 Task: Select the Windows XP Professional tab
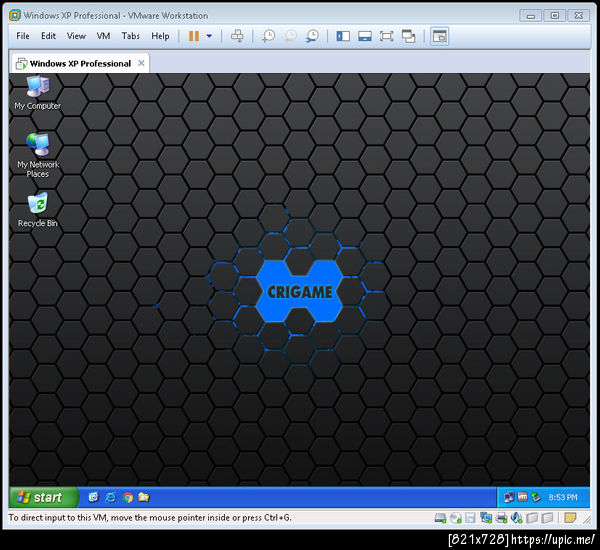point(80,63)
